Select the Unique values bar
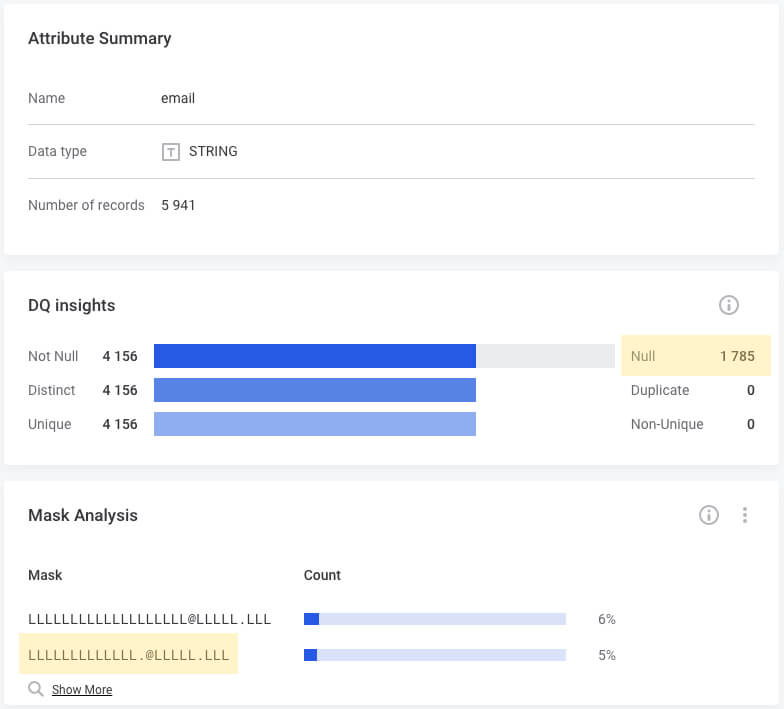The width and height of the screenshot is (784, 709). pyautogui.click(x=314, y=424)
